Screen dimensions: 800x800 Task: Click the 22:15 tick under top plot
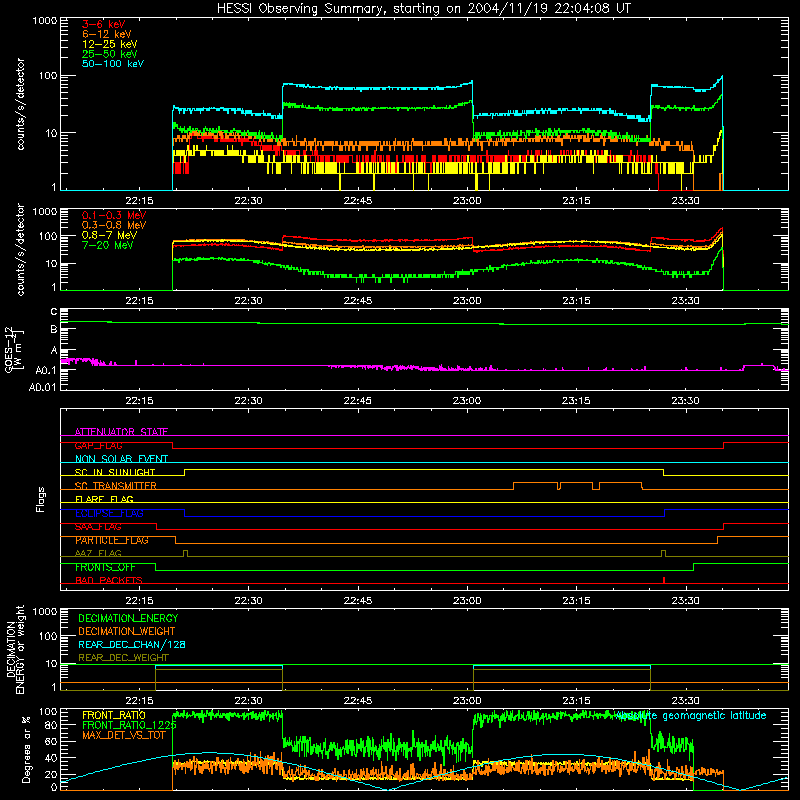pos(139,201)
